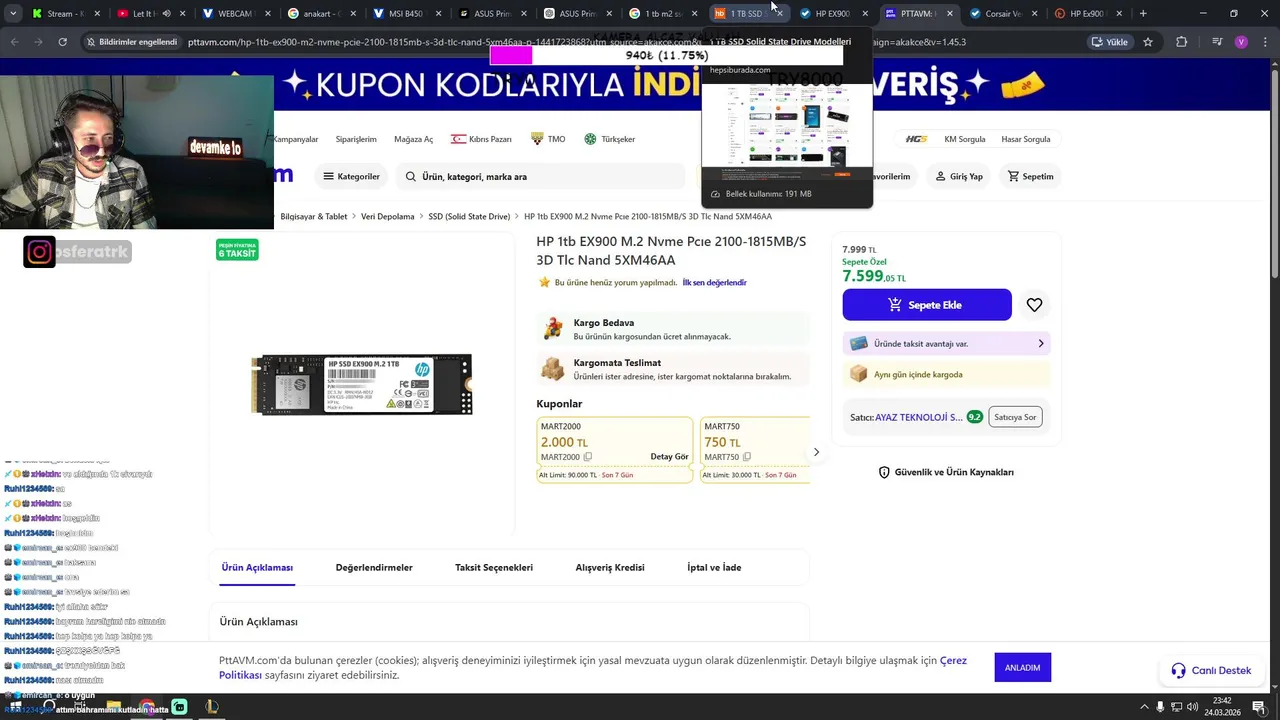
Task: Accept cookies with ANLADIM button
Action: tap(1022, 667)
